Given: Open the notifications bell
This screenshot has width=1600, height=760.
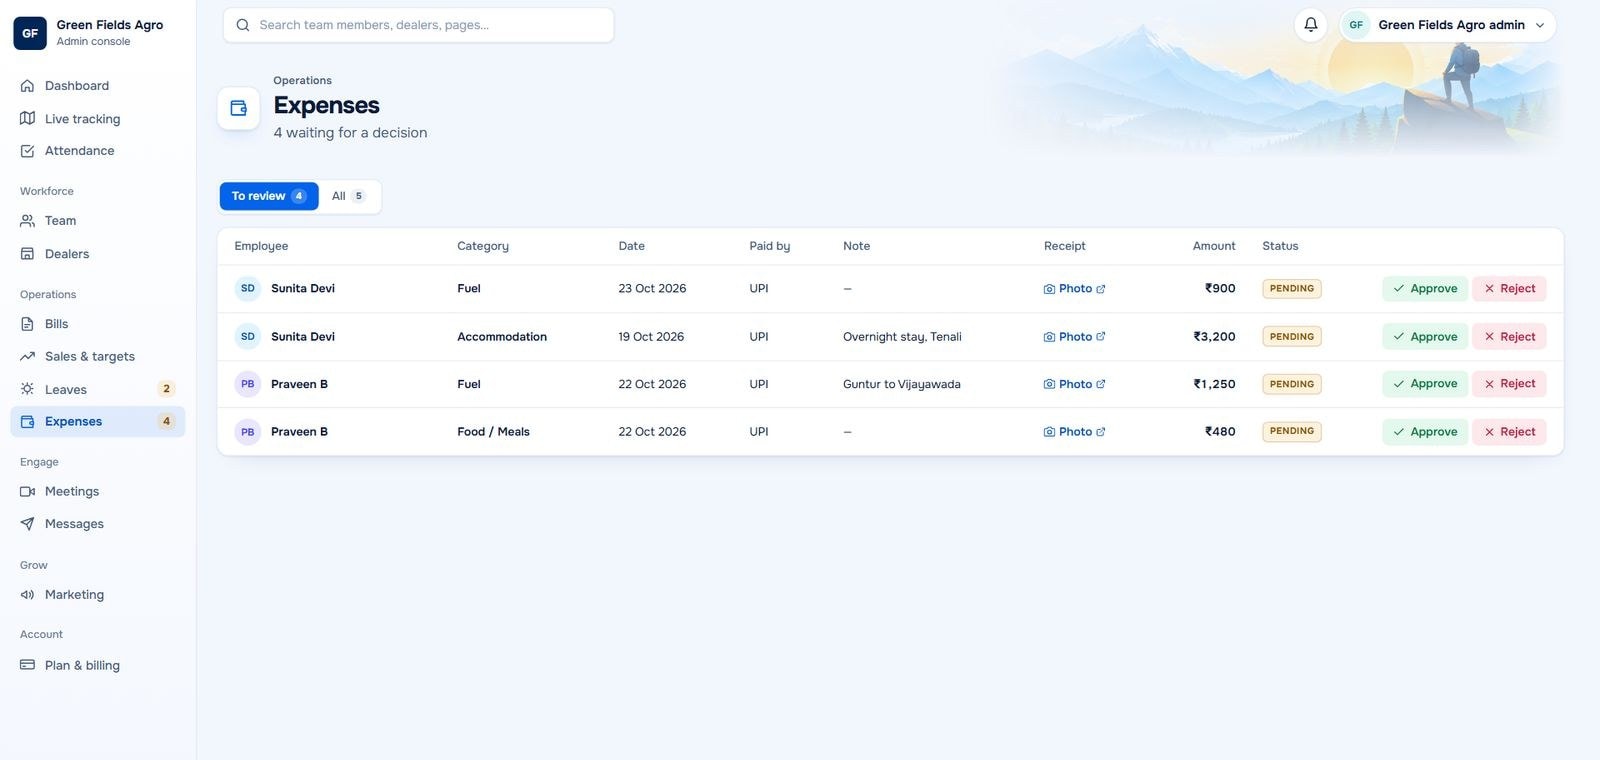Looking at the screenshot, I should (x=1310, y=25).
